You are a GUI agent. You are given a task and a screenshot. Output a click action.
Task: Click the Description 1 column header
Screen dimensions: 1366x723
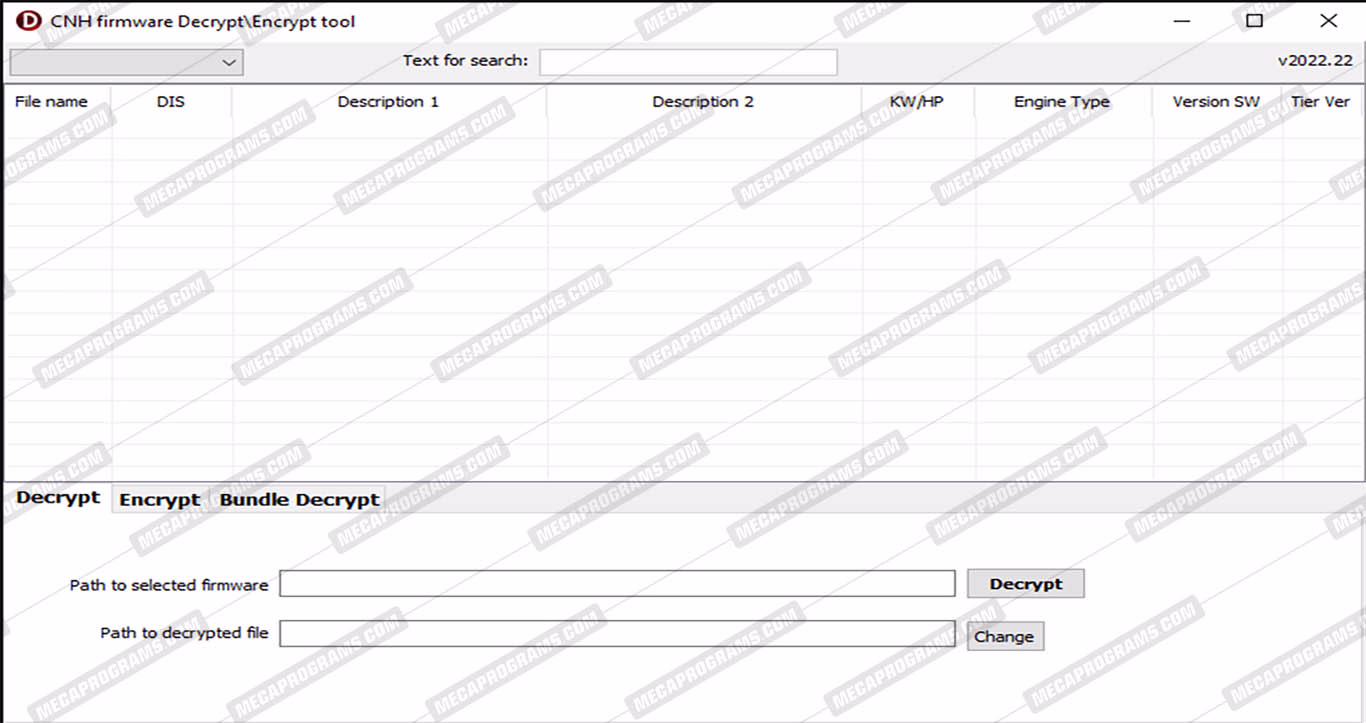pos(388,102)
